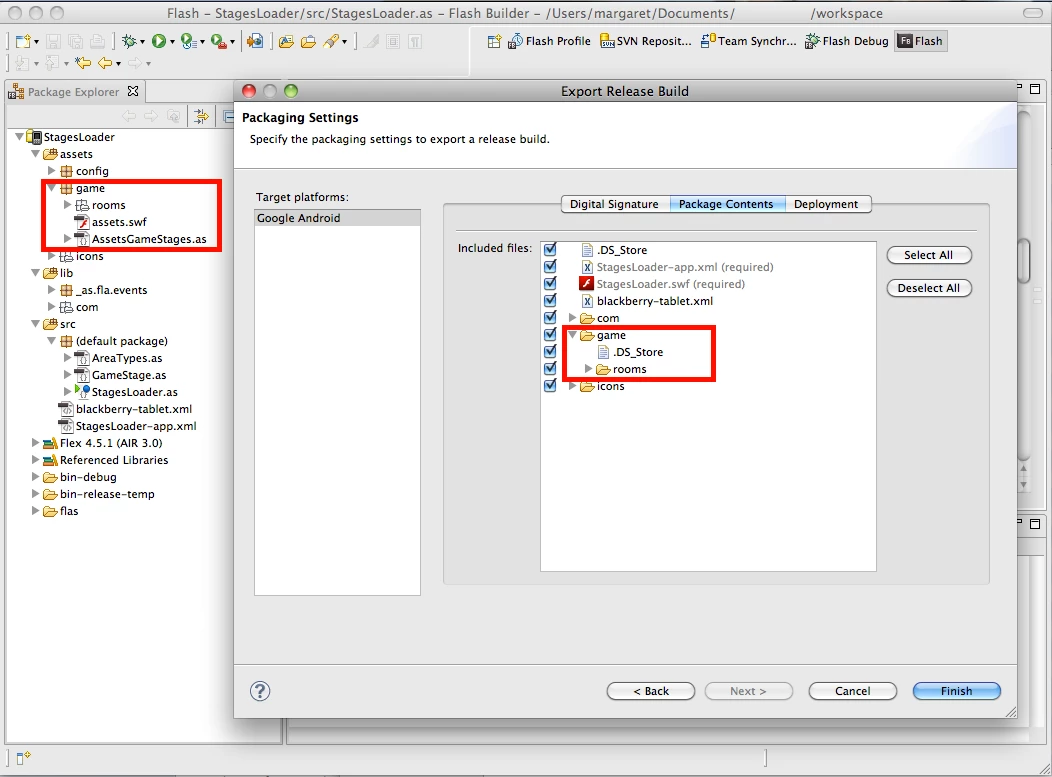Uncheck the icons folder checkbox

pos(550,385)
